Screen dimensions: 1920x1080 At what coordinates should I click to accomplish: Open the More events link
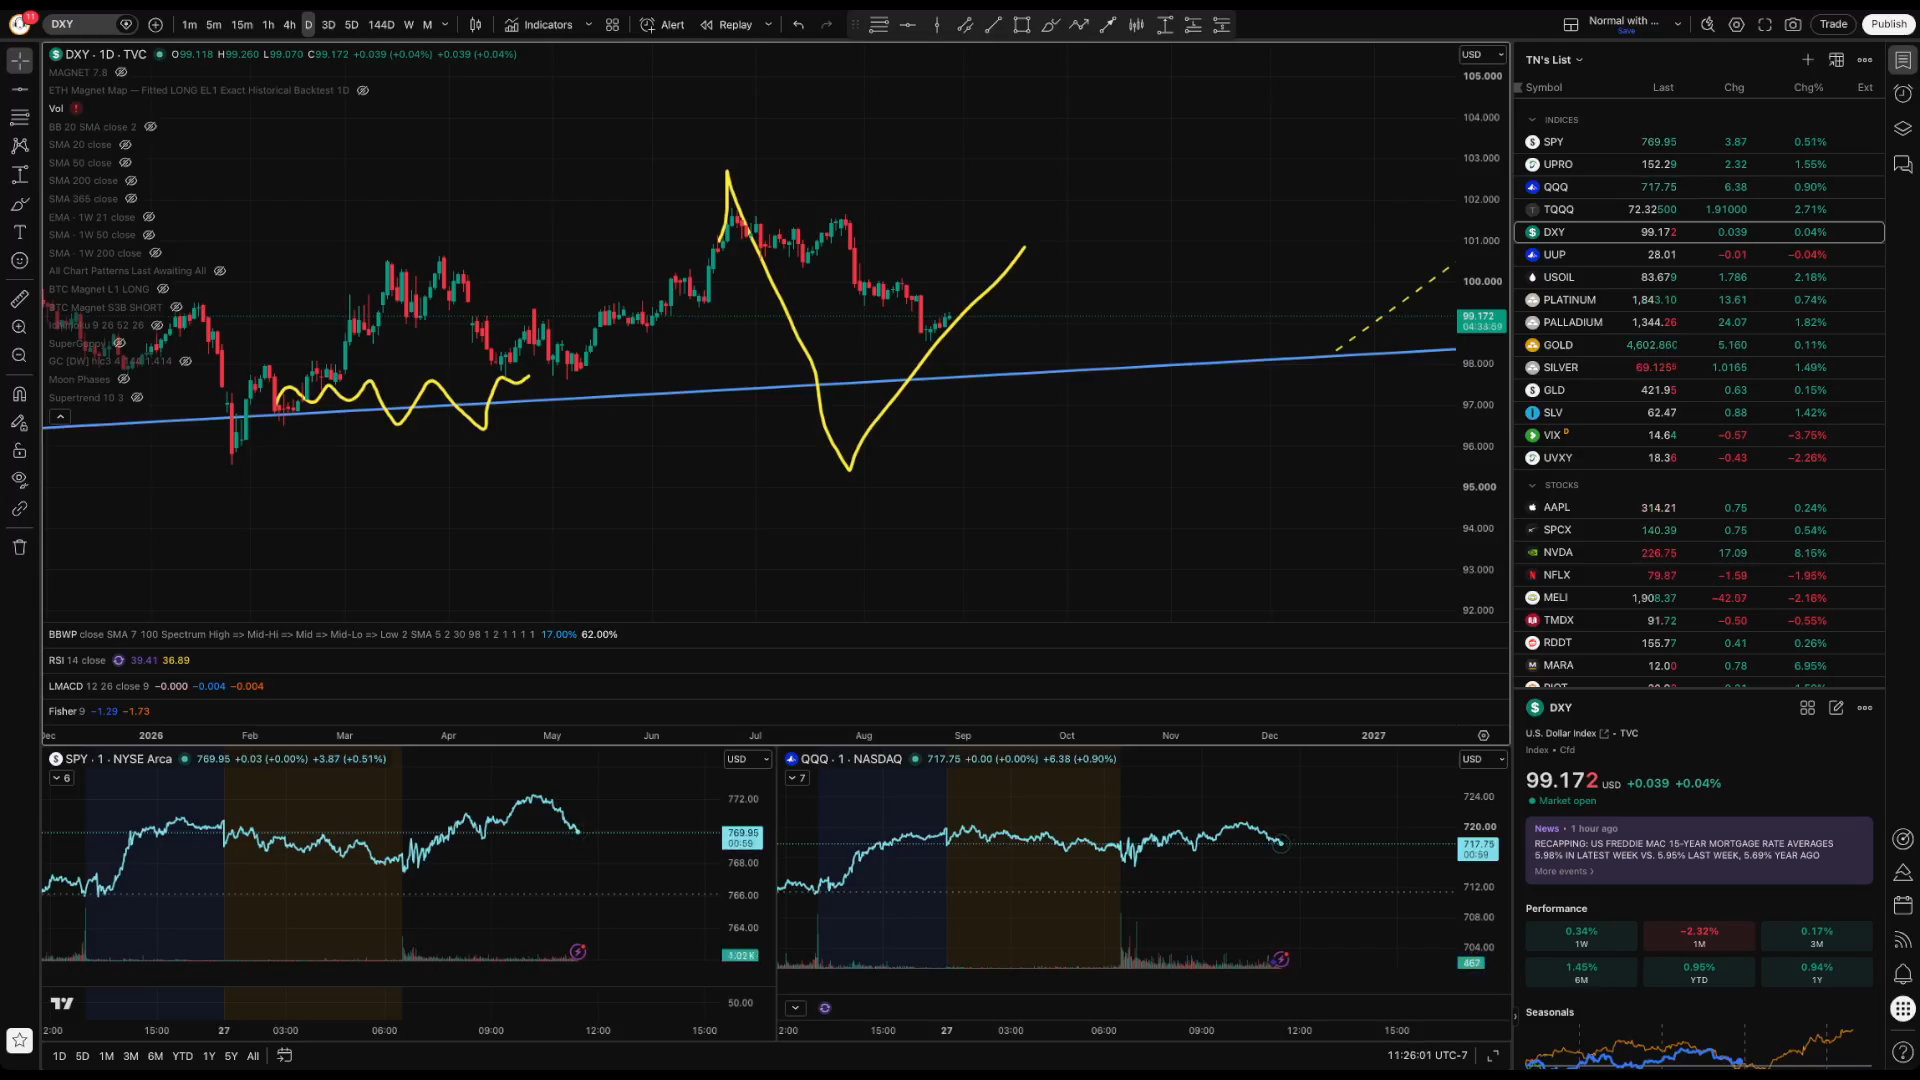coord(1564,872)
